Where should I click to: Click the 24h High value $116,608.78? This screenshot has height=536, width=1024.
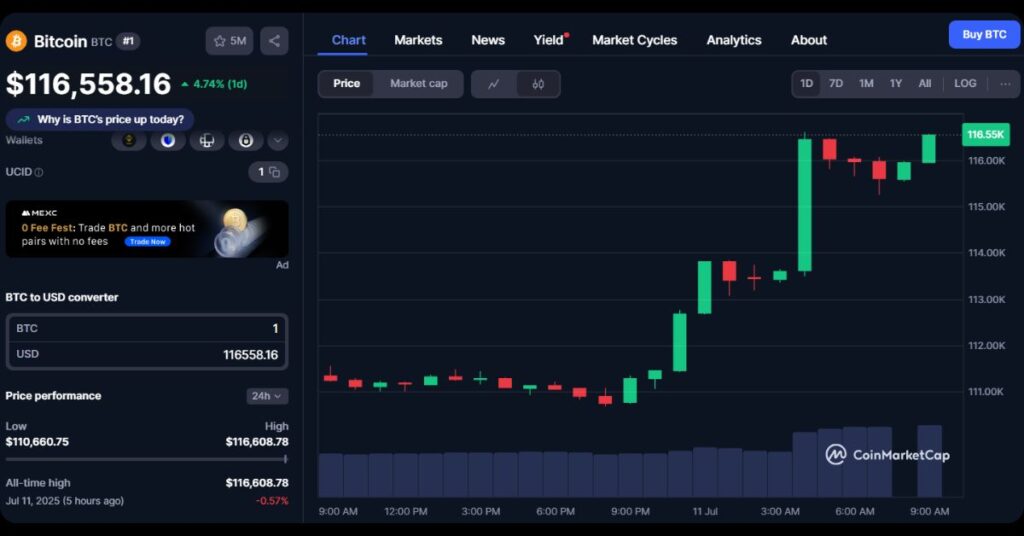point(257,442)
